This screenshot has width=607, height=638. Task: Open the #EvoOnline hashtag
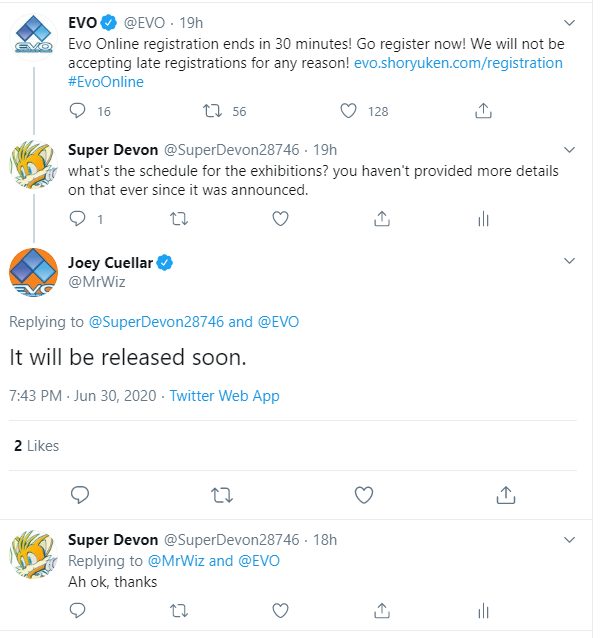pyautogui.click(x=106, y=82)
